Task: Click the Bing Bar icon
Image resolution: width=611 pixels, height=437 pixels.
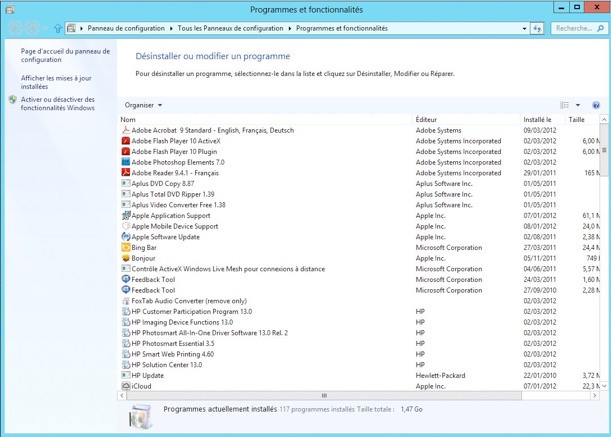Action: pos(126,248)
